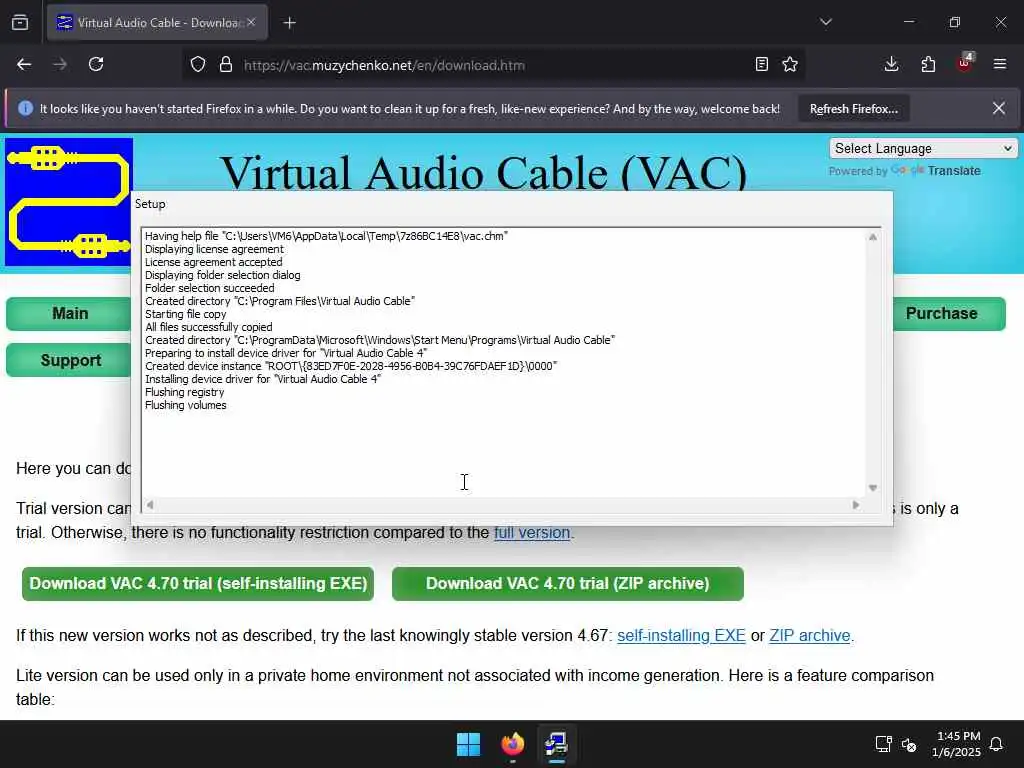Open the Select Language dropdown
Image resolution: width=1024 pixels, height=768 pixels.
click(923, 148)
